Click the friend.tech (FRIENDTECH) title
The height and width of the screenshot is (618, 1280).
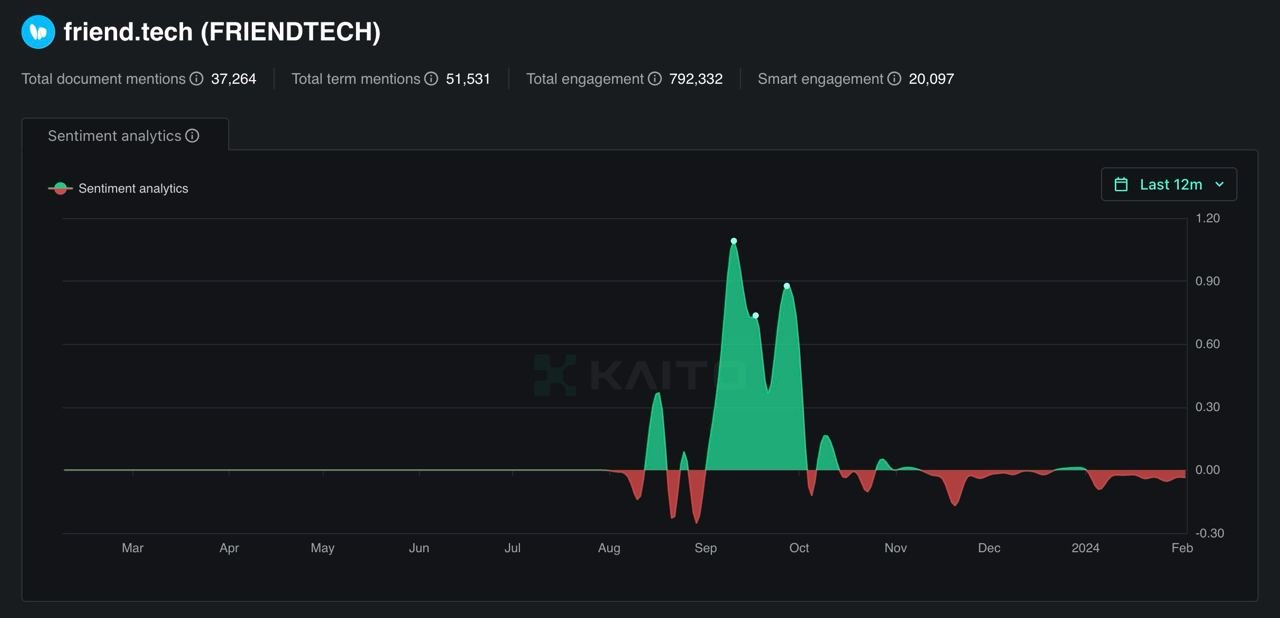[x=222, y=32]
